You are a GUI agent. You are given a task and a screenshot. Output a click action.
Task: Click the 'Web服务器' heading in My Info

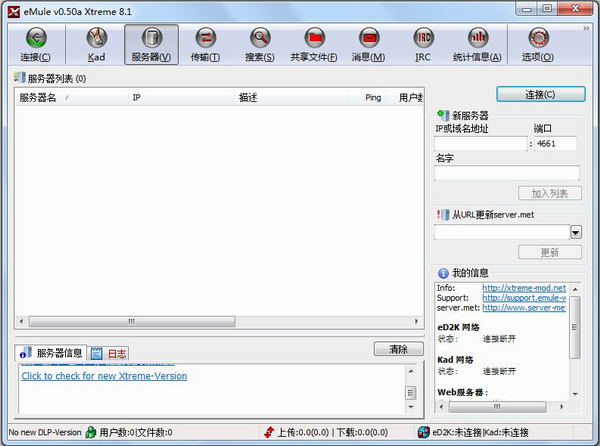[x=462, y=392]
